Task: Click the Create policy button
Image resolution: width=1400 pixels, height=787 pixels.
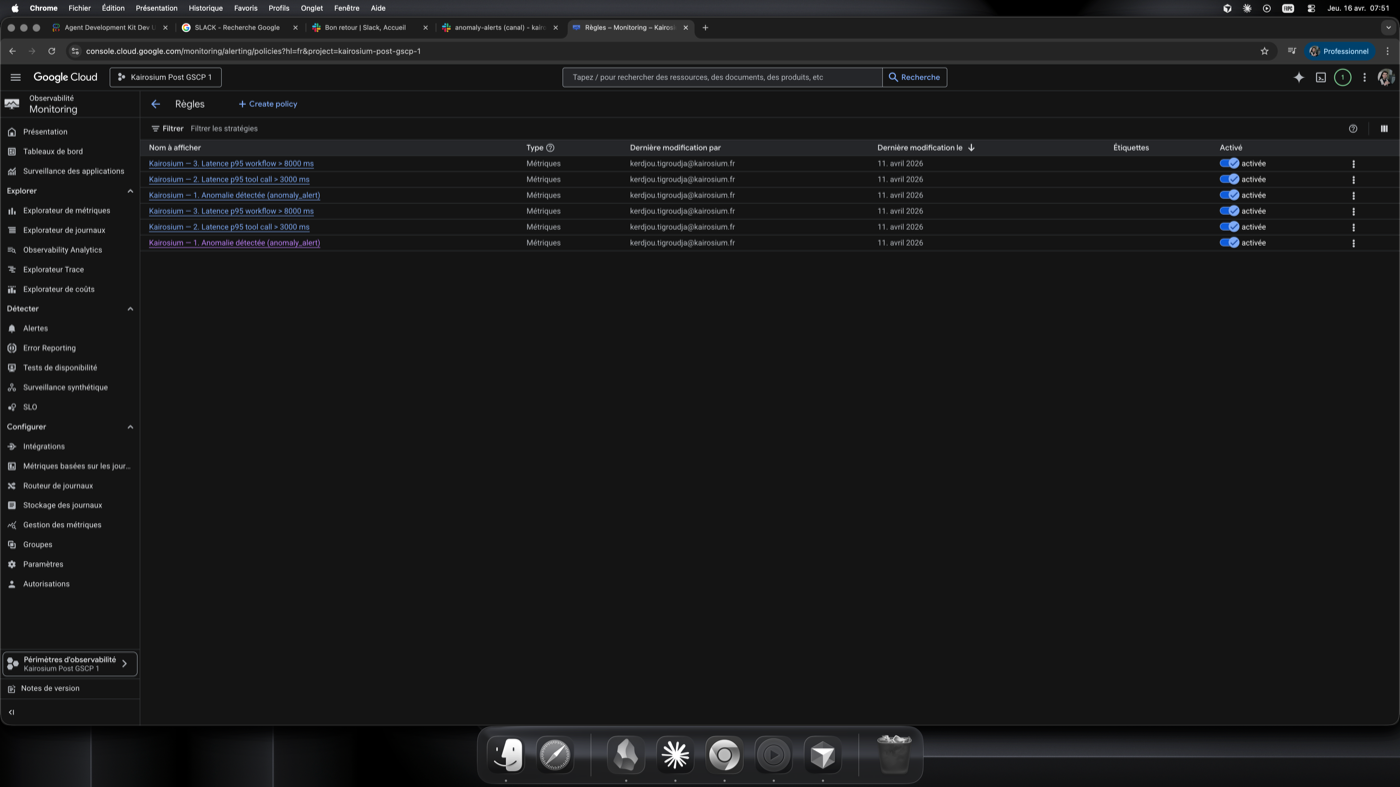Action: [x=268, y=104]
